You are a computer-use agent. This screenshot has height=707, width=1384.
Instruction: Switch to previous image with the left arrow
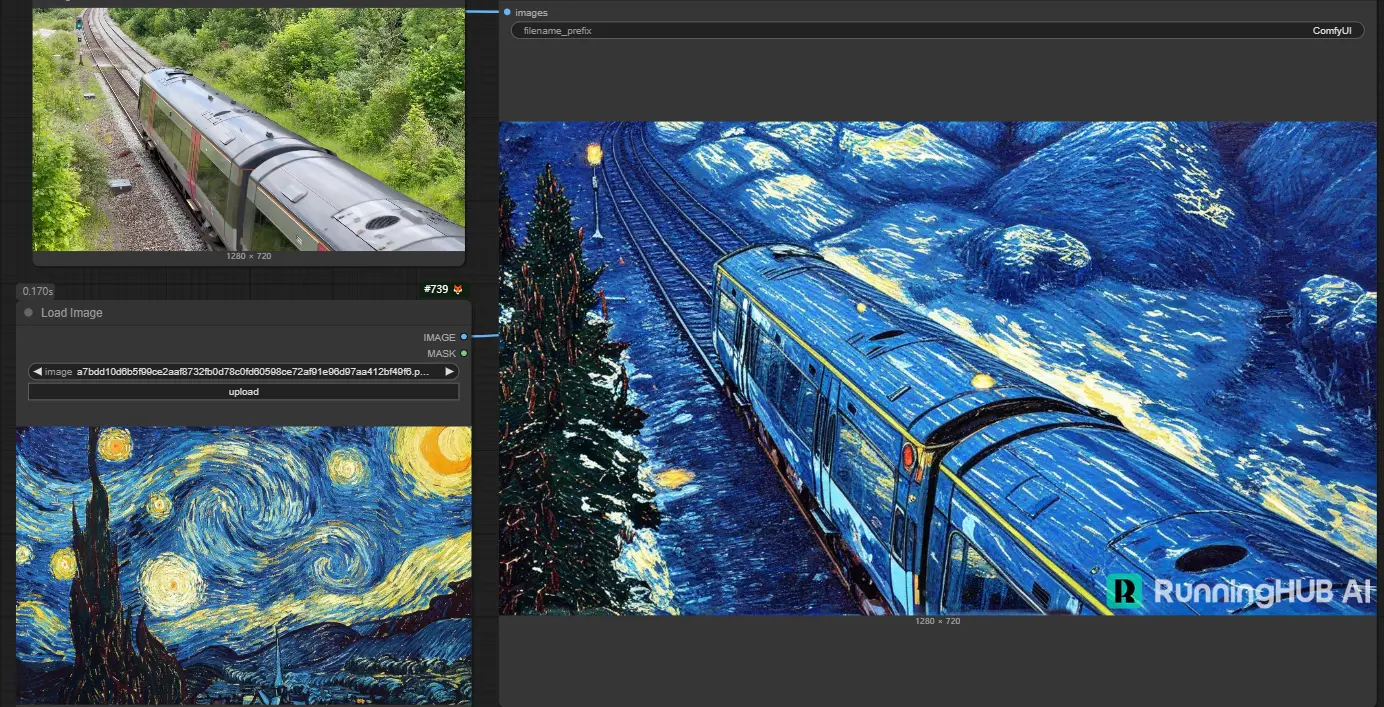click(37, 371)
